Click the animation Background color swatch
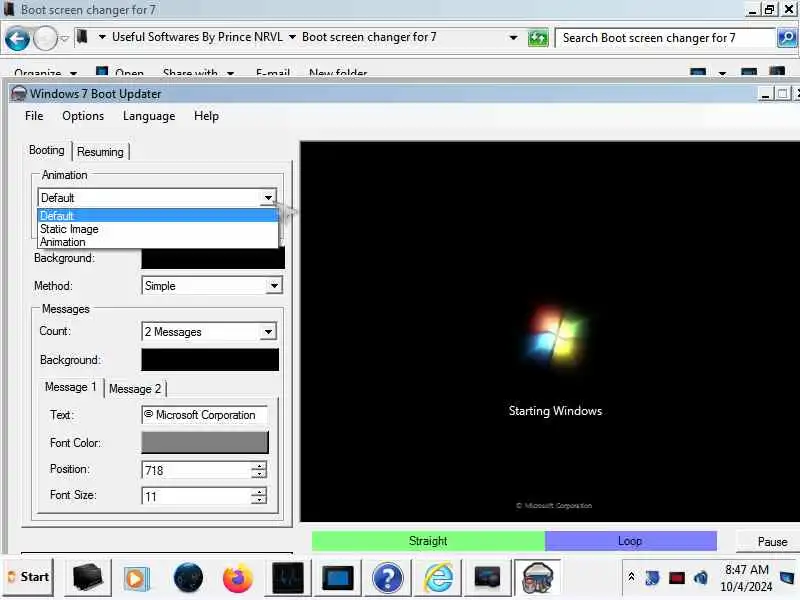This screenshot has width=800, height=600. point(213,258)
